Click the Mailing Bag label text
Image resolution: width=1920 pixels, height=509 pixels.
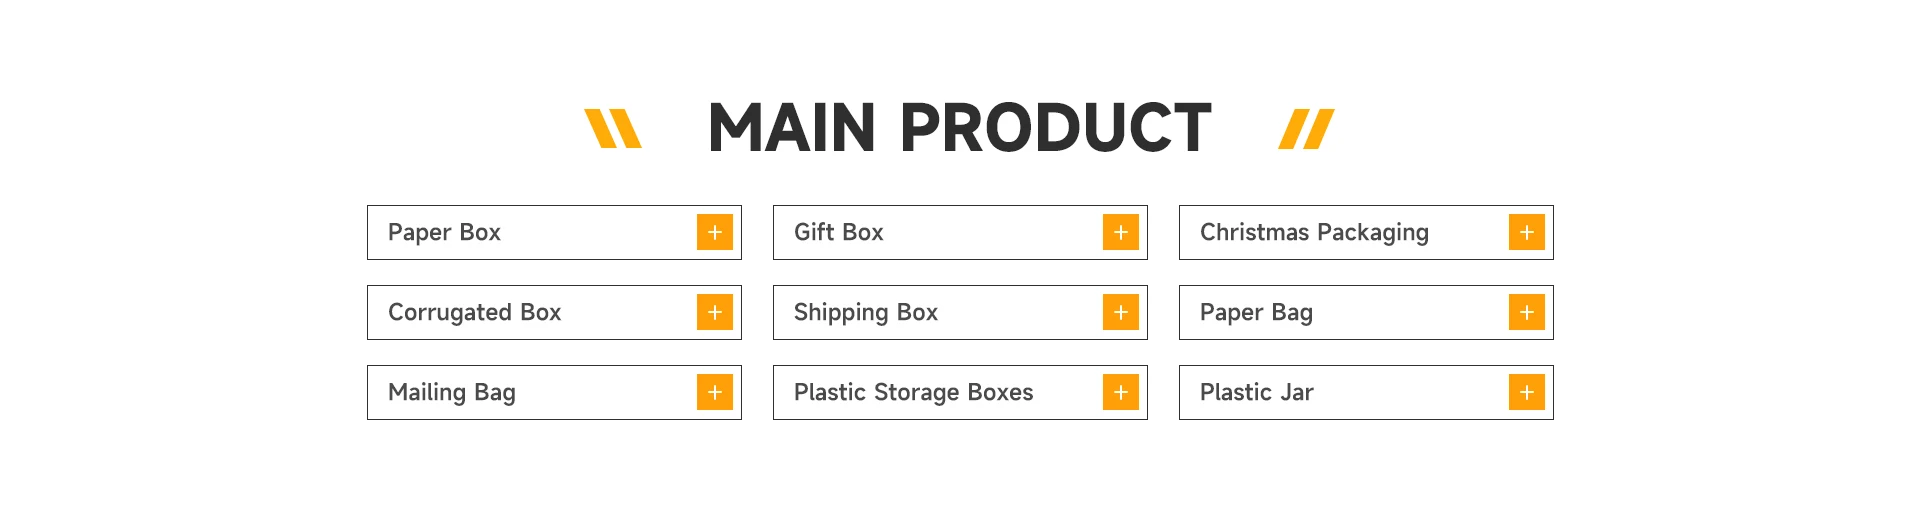tap(451, 392)
